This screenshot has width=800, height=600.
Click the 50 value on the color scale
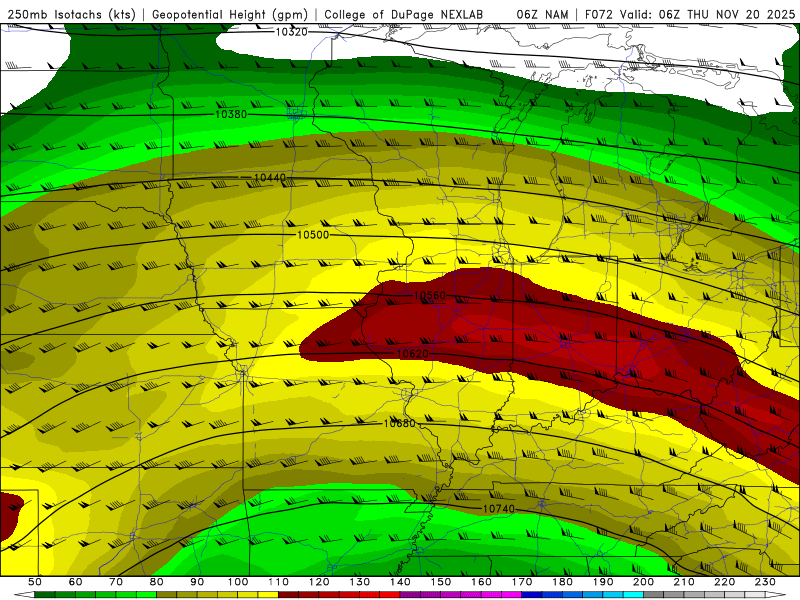pos(35,582)
